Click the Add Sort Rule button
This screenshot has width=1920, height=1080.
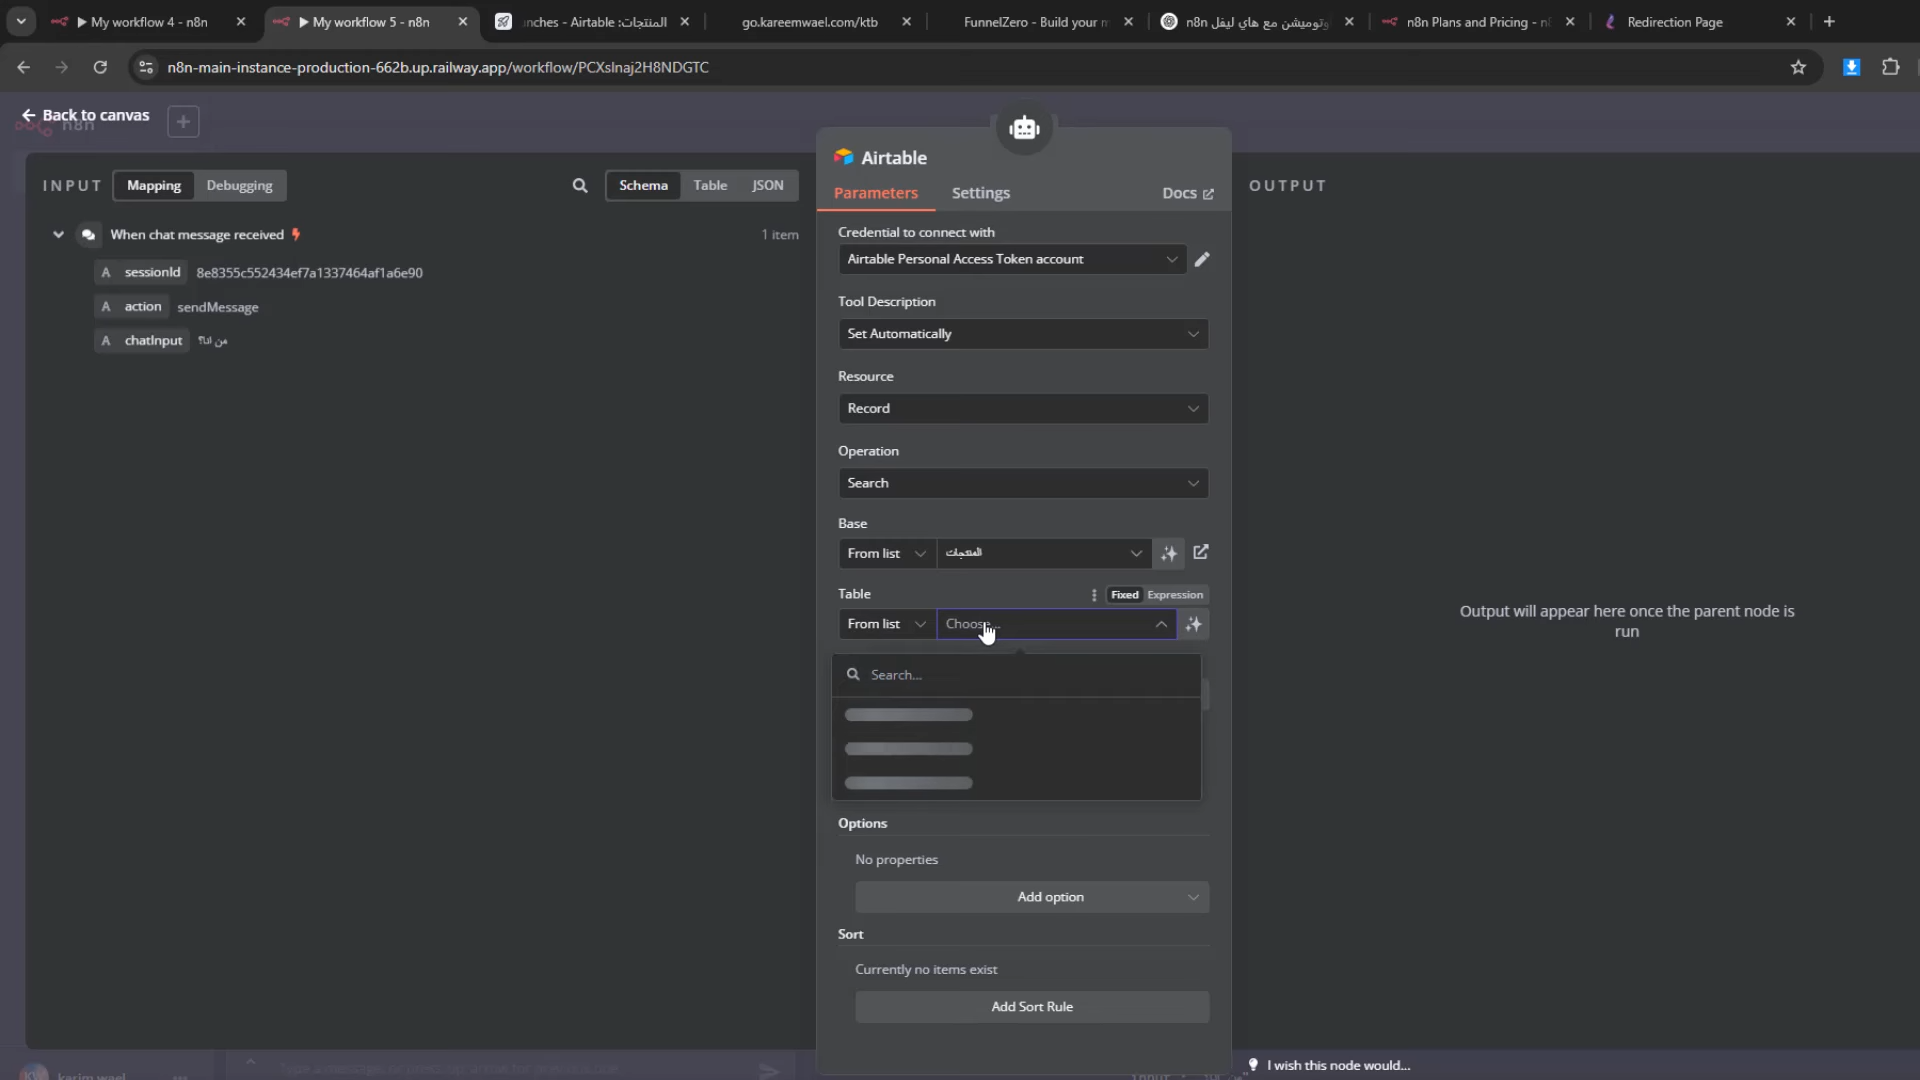coord(1032,1007)
